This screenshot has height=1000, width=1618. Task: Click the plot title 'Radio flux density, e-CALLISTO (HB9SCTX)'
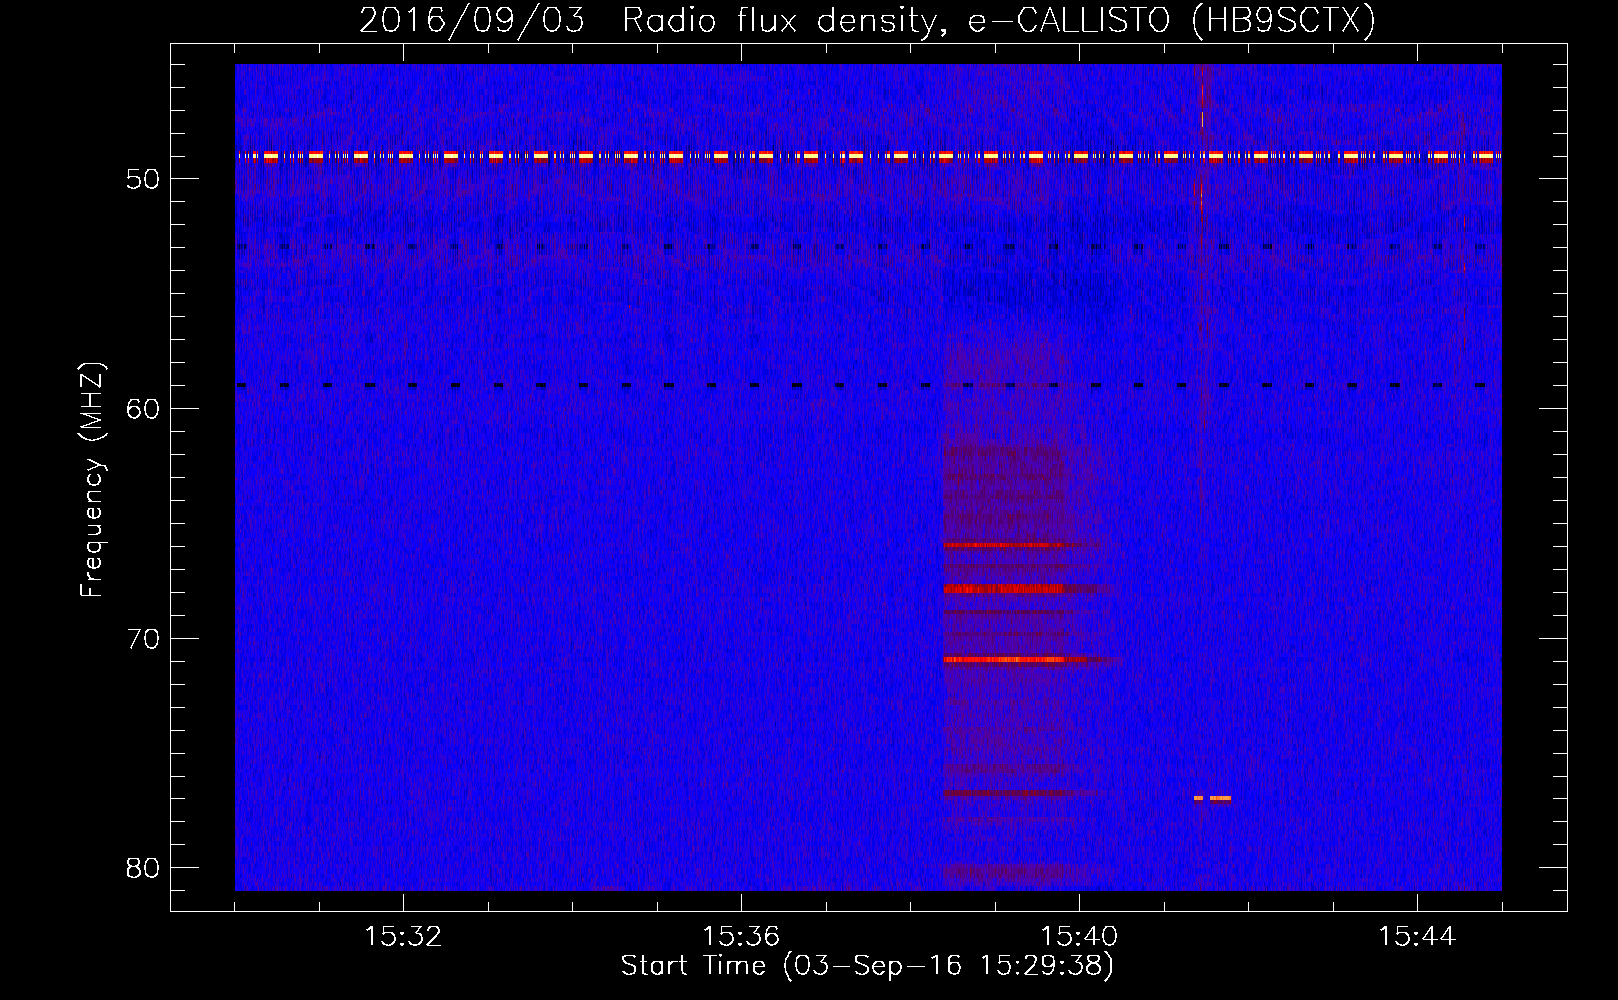coord(998,20)
